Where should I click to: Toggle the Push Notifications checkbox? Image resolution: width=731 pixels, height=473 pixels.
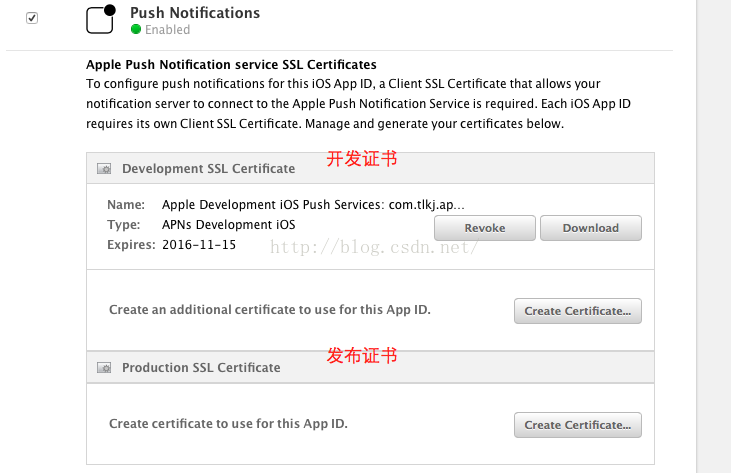[32, 18]
